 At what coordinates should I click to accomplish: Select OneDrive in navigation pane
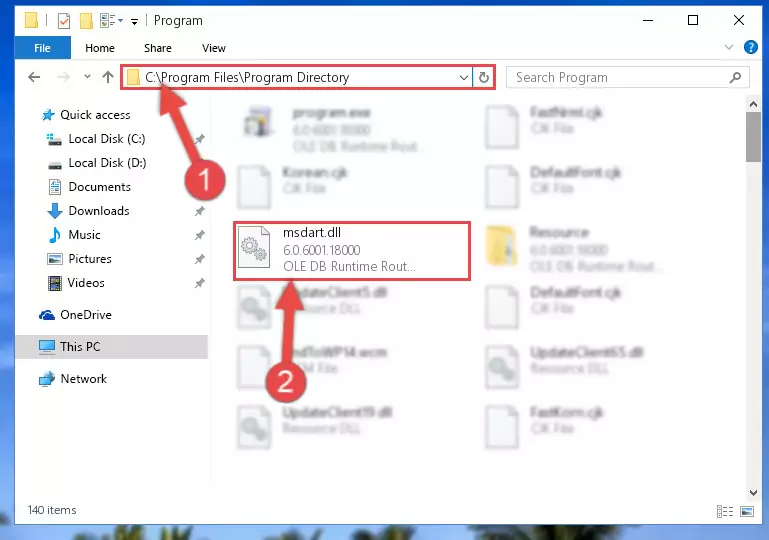click(85, 315)
